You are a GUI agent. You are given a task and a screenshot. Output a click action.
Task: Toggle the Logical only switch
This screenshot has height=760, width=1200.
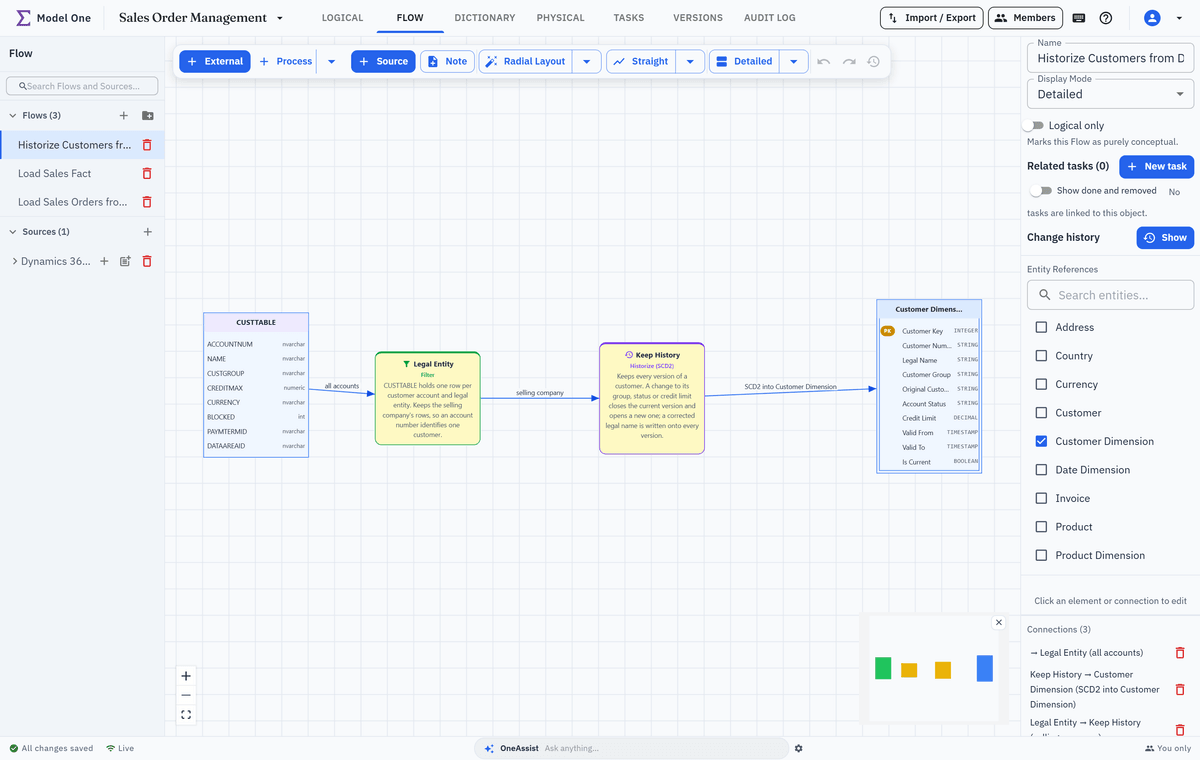point(1033,126)
